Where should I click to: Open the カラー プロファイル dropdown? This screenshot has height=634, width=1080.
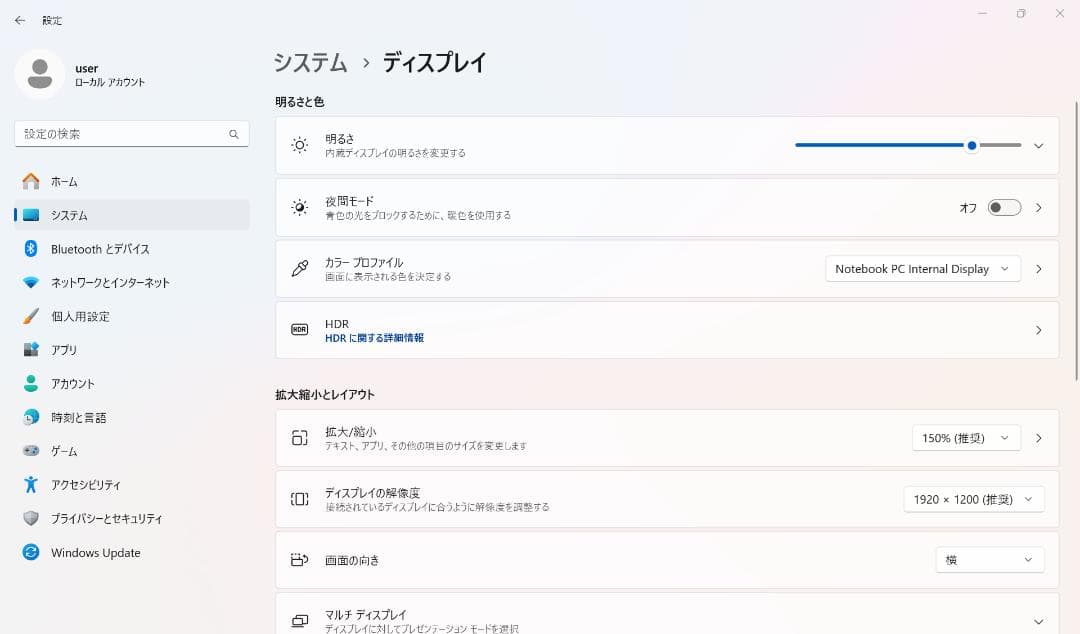(921, 268)
